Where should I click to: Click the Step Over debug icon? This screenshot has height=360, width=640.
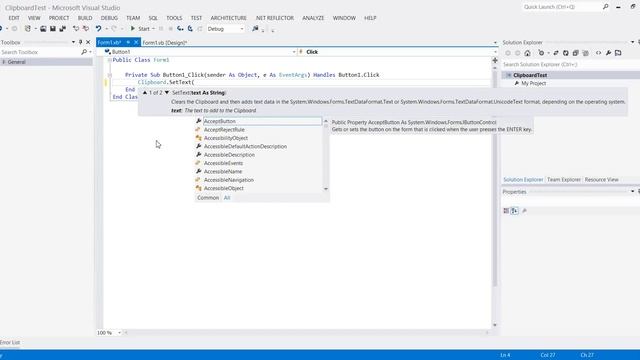[x=190, y=29]
